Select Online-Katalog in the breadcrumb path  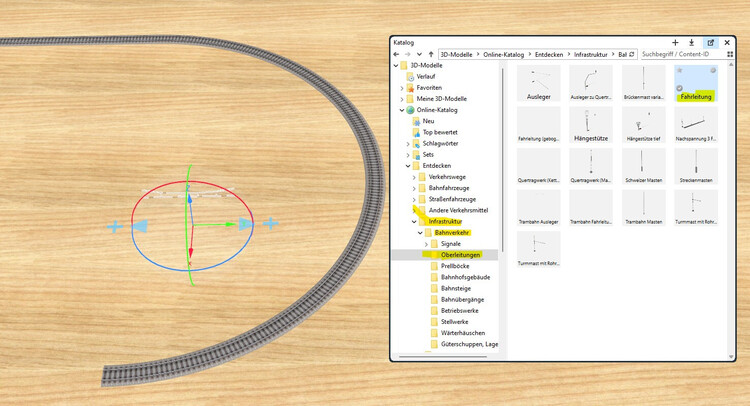503,55
